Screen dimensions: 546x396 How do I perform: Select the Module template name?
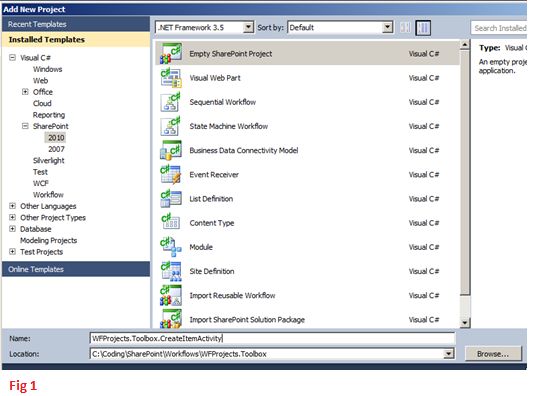pos(201,247)
